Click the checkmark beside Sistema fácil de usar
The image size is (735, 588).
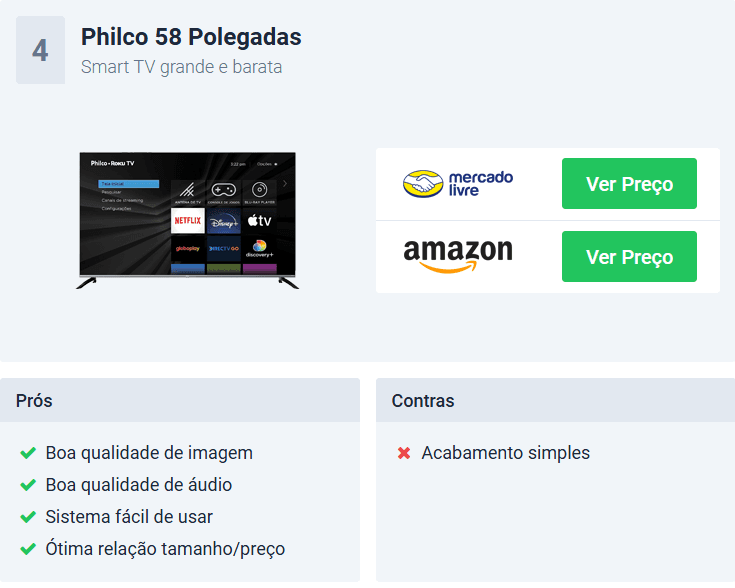[x=28, y=517]
